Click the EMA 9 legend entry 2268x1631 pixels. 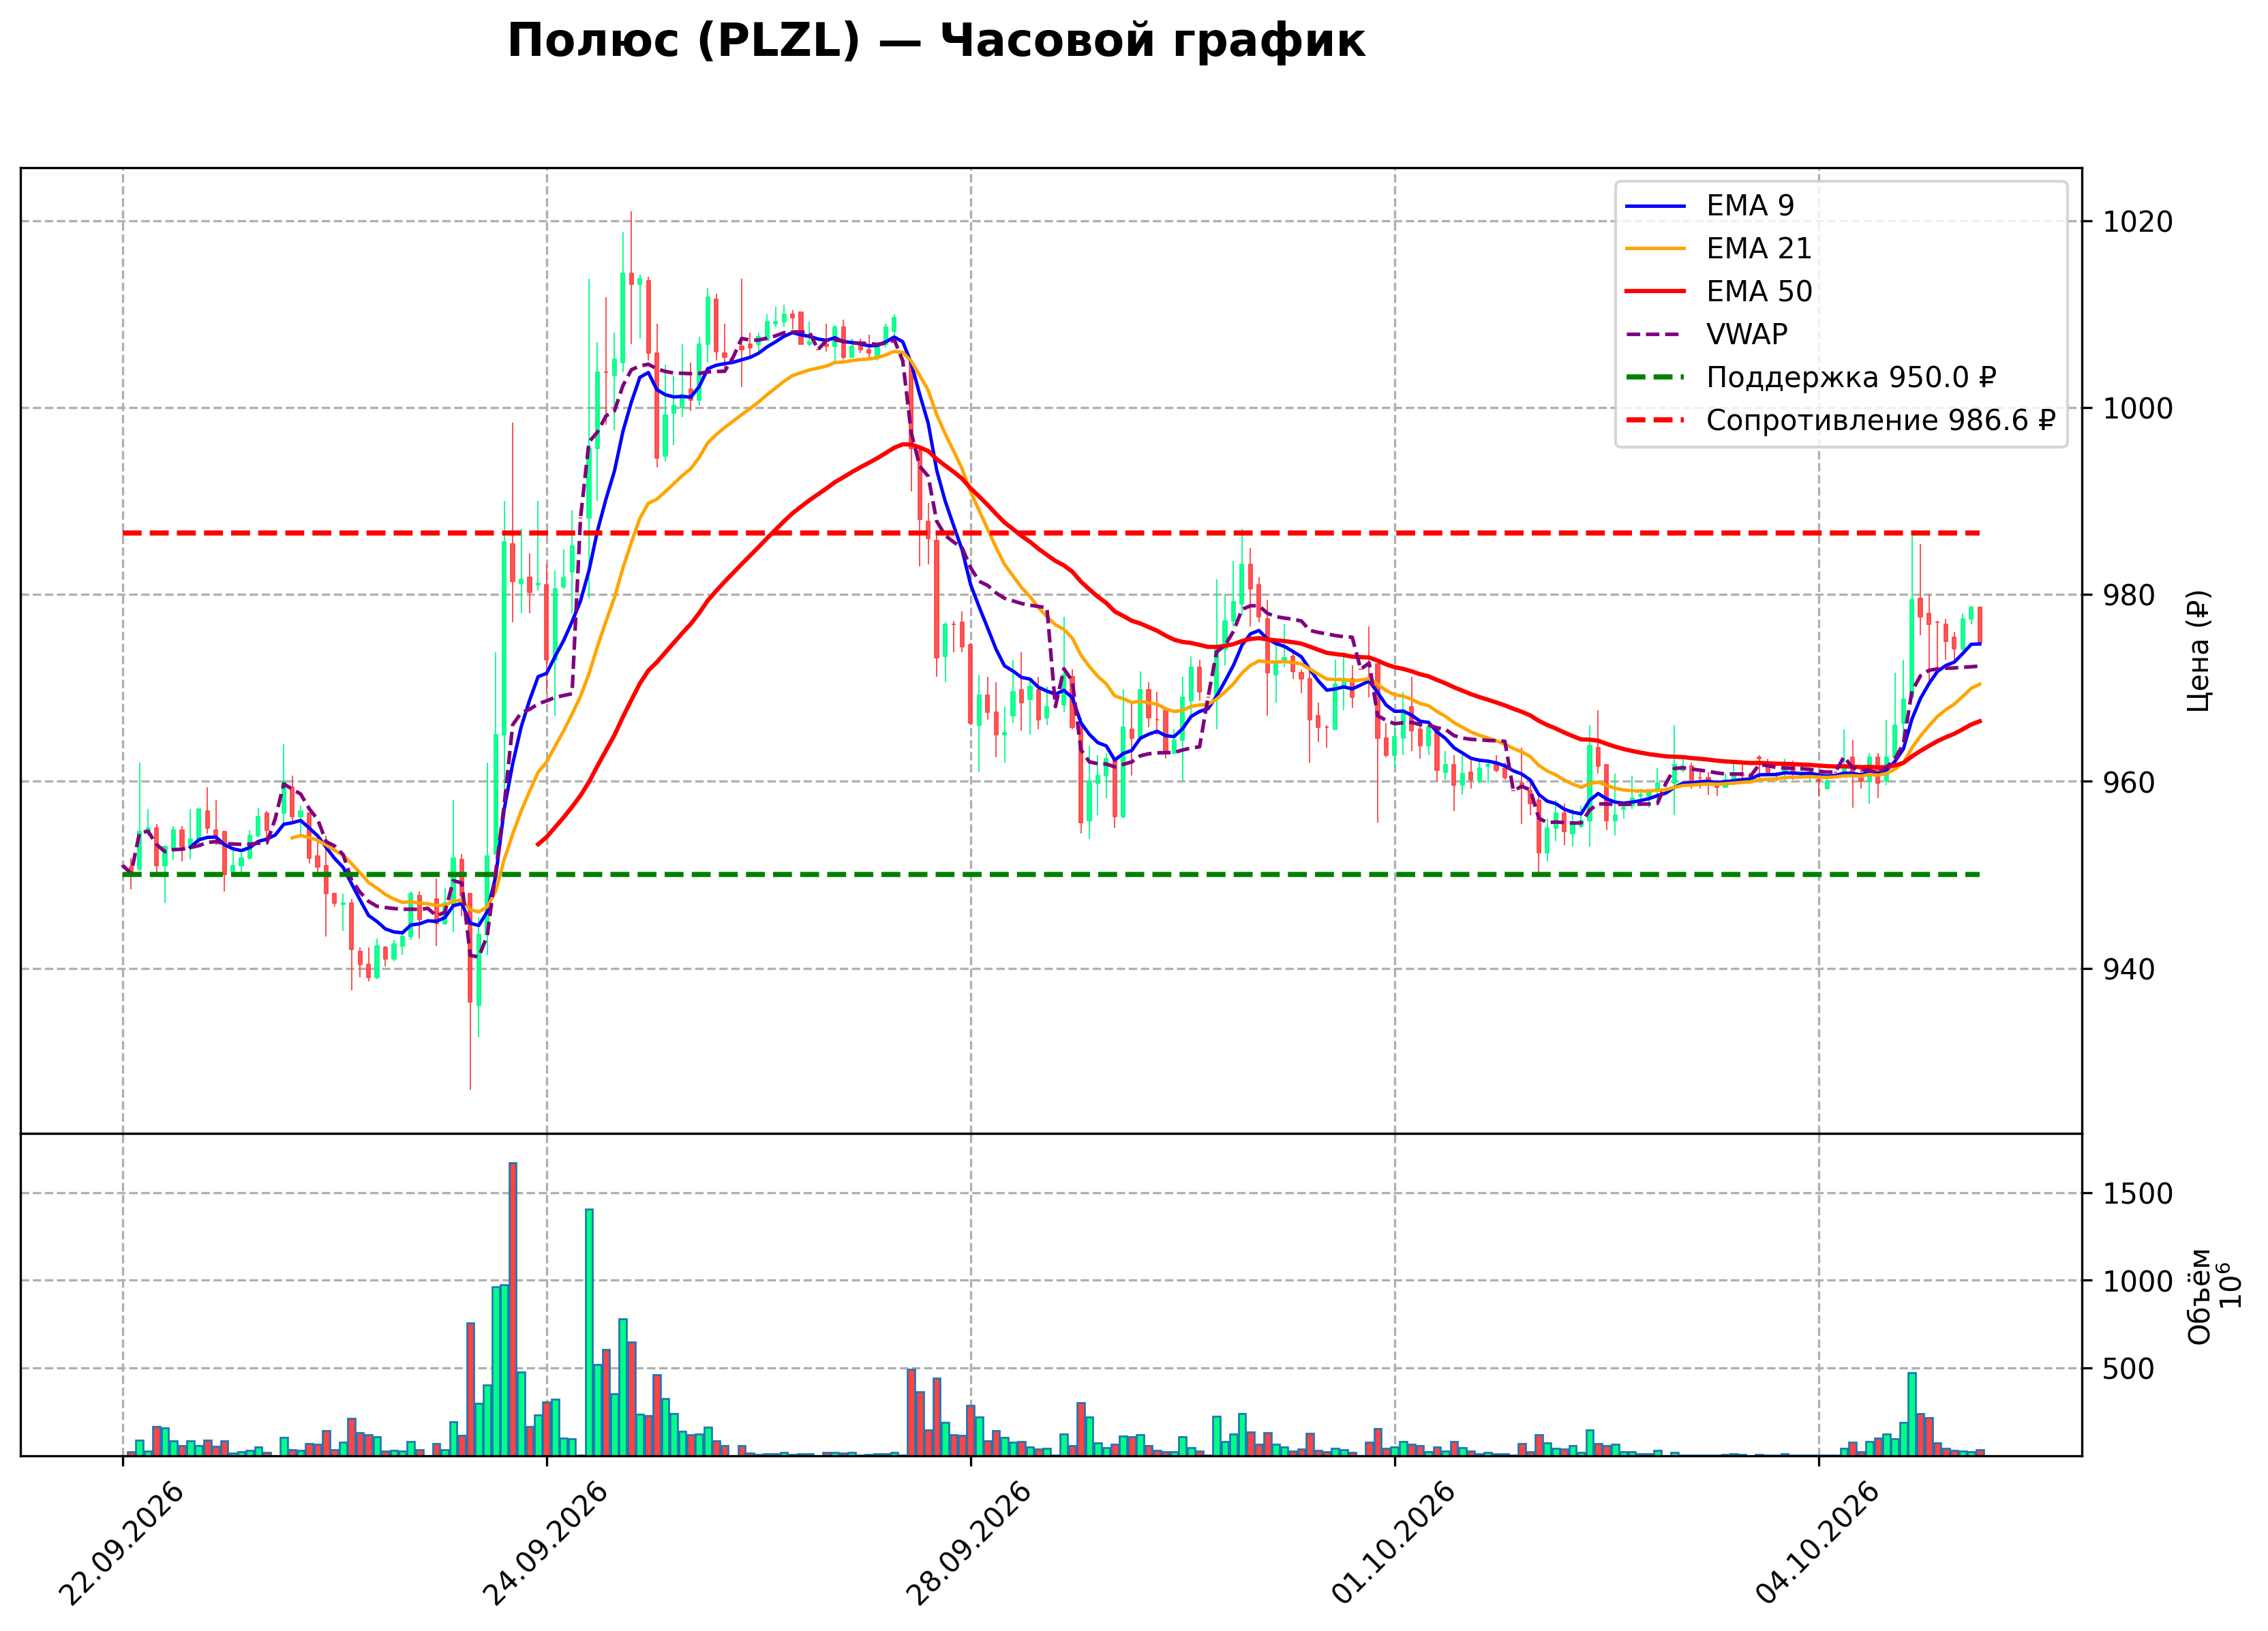coord(1710,206)
